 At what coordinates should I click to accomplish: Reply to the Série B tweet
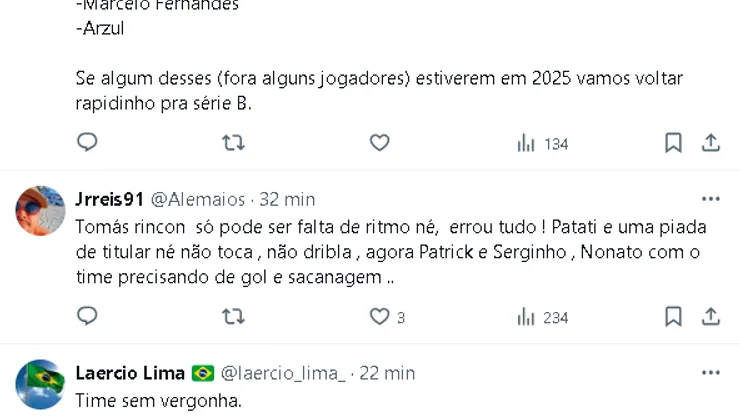coord(88,143)
